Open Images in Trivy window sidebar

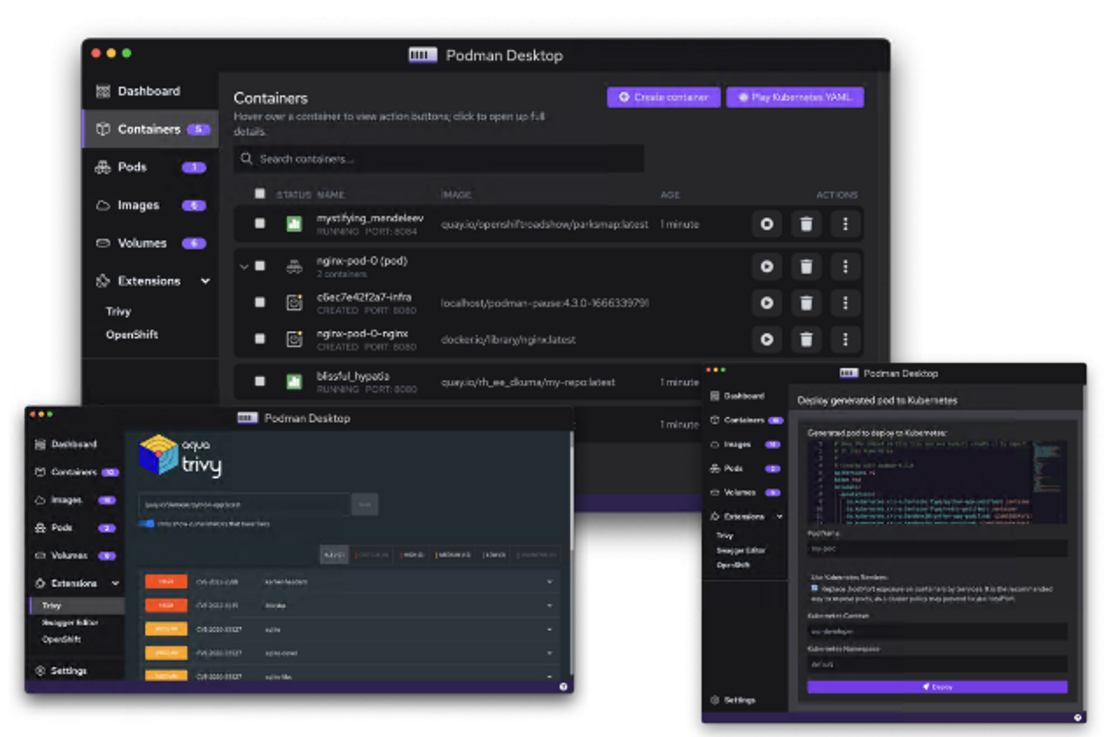pyautogui.click(x=76, y=500)
